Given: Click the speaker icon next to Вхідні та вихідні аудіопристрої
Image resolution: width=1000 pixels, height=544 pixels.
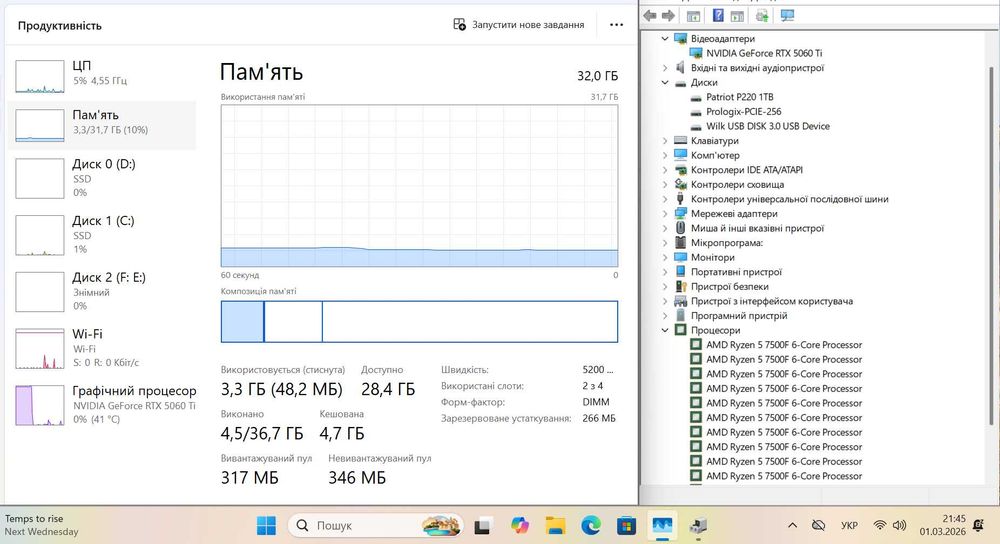Looking at the screenshot, I should coord(680,68).
